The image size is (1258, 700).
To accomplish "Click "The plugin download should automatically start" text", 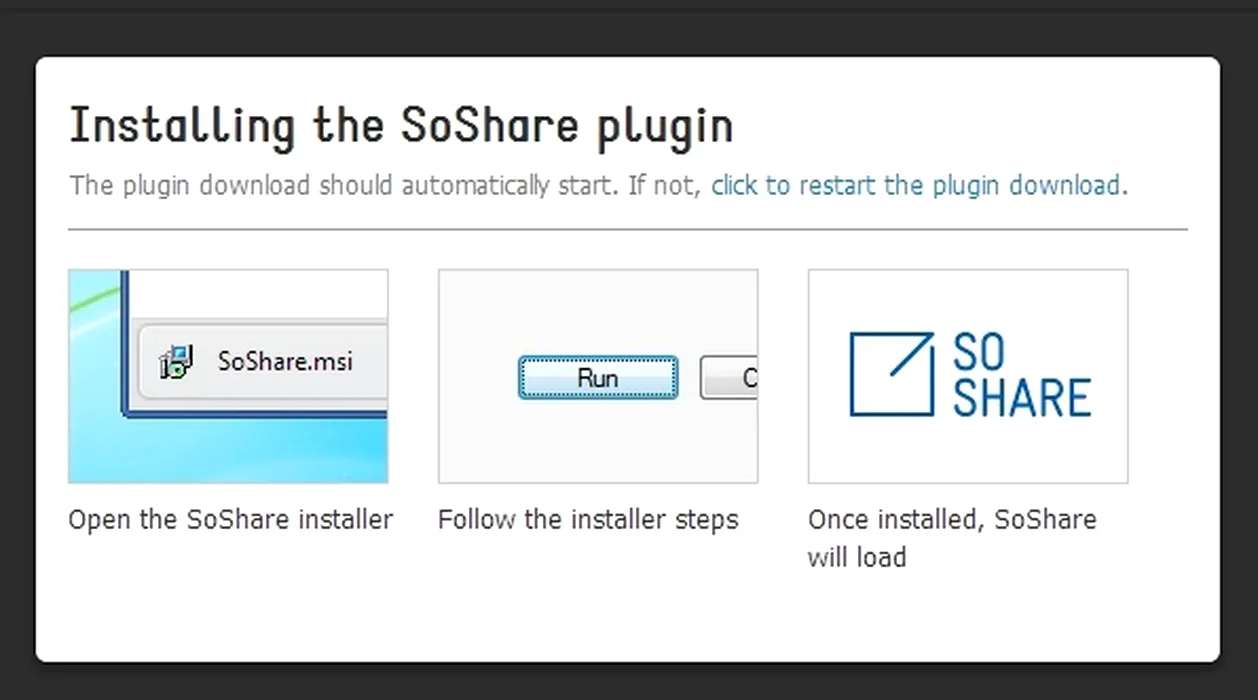I will [x=344, y=186].
